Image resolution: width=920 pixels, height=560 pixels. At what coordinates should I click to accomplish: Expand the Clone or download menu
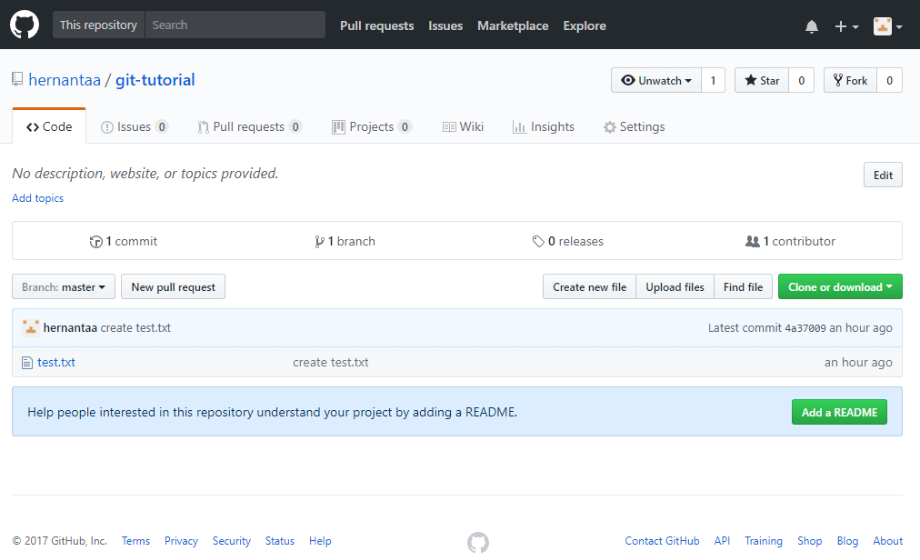tap(840, 287)
